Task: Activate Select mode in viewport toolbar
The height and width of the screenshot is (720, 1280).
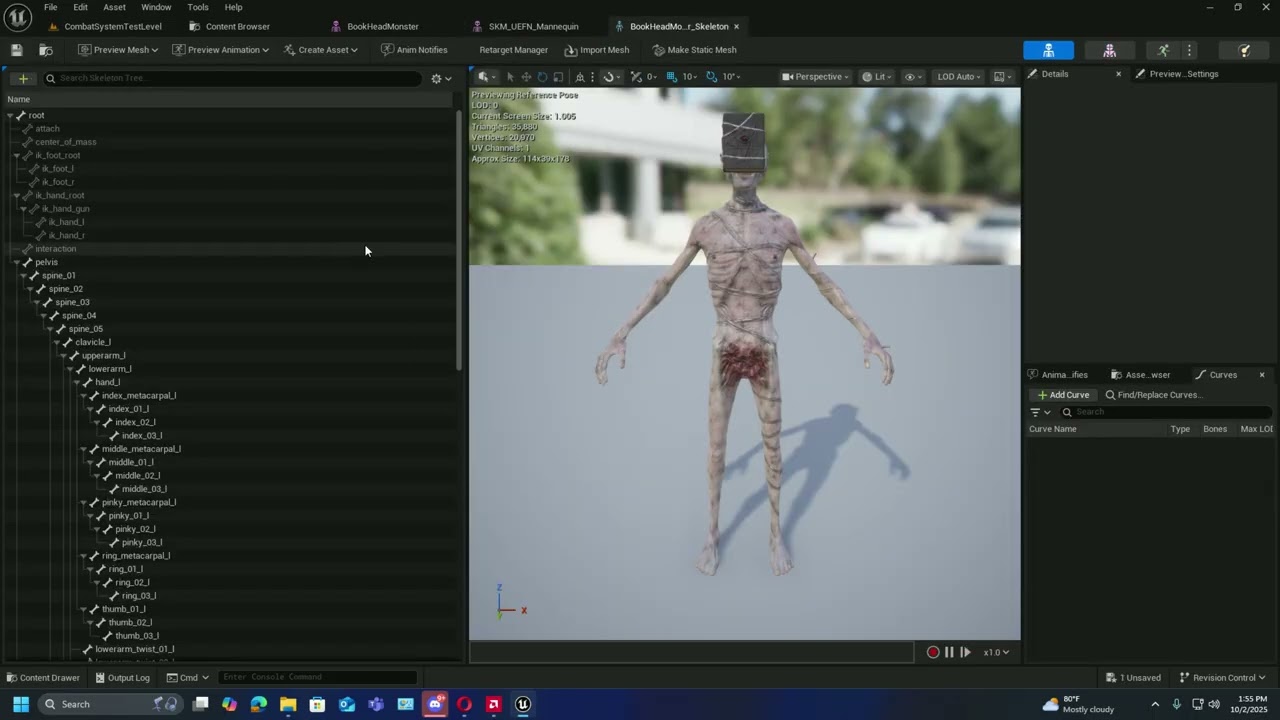Action: [x=510, y=76]
